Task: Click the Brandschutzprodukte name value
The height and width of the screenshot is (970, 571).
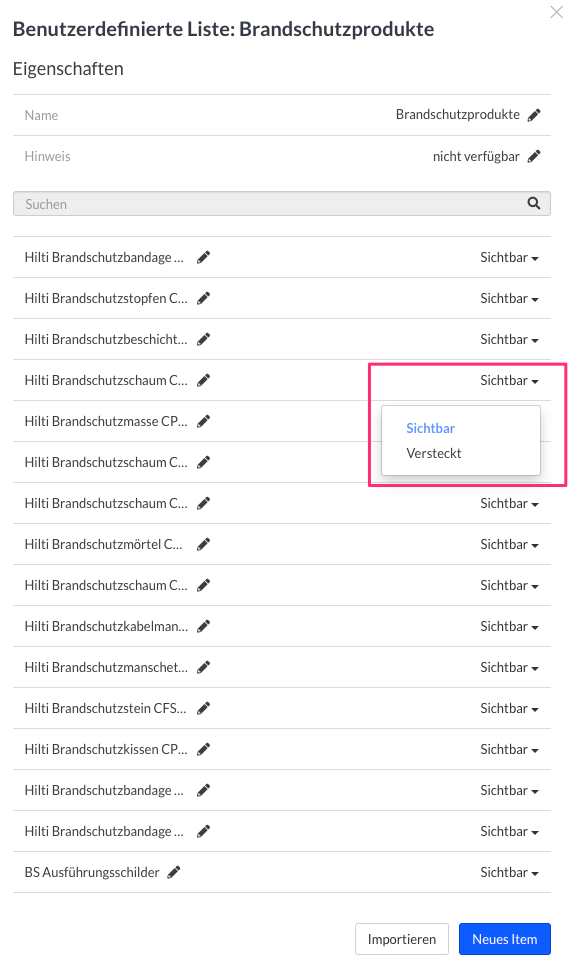Action: coord(458,115)
